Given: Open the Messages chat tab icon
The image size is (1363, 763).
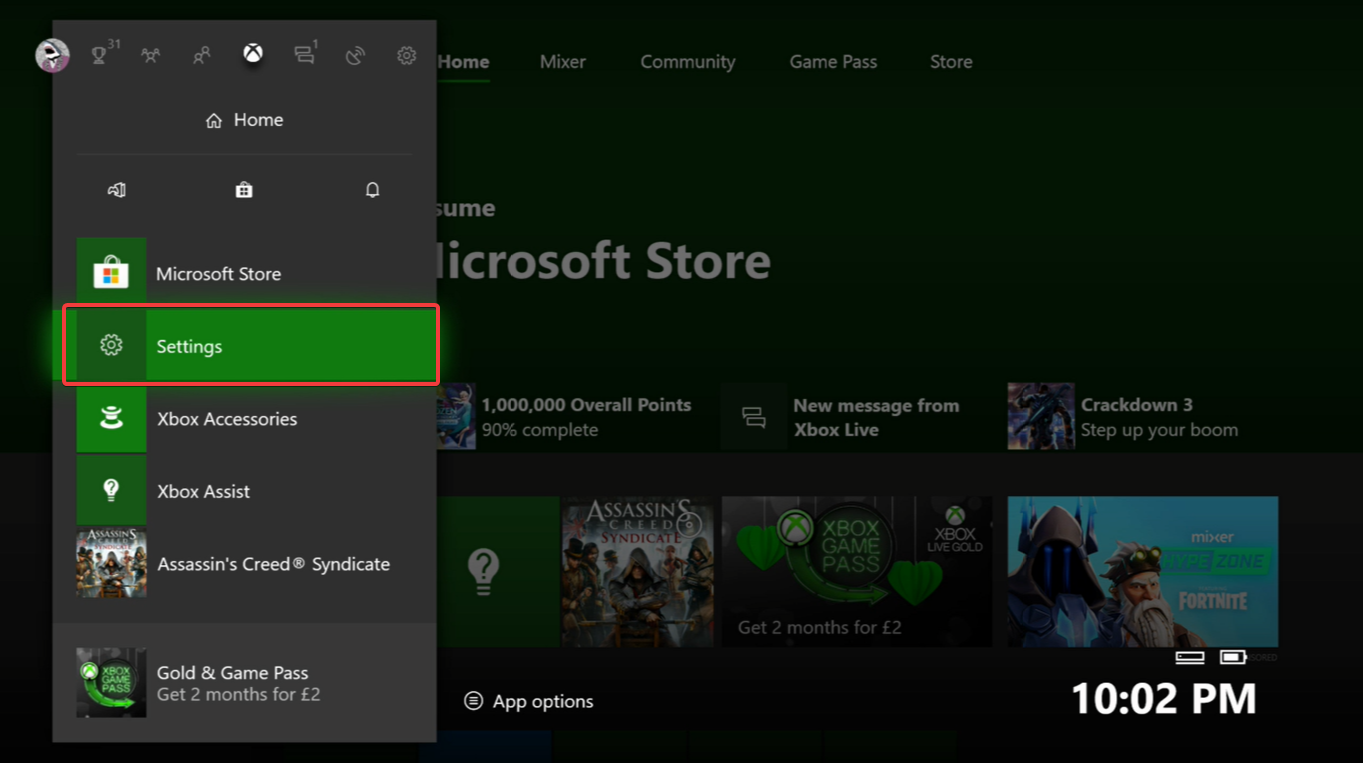Looking at the screenshot, I should tap(305, 55).
